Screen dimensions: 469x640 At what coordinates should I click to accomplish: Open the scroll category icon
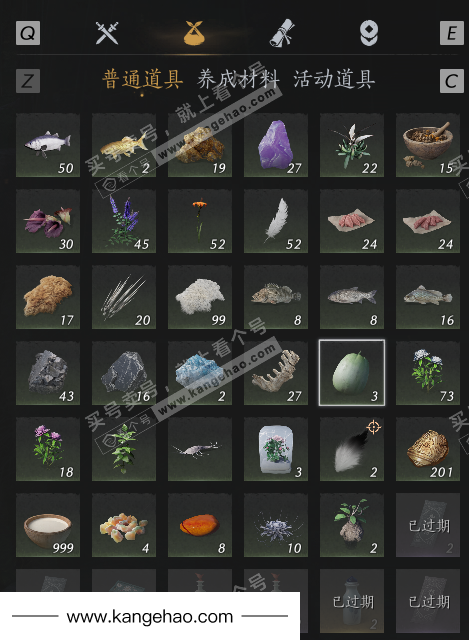point(282,32)
